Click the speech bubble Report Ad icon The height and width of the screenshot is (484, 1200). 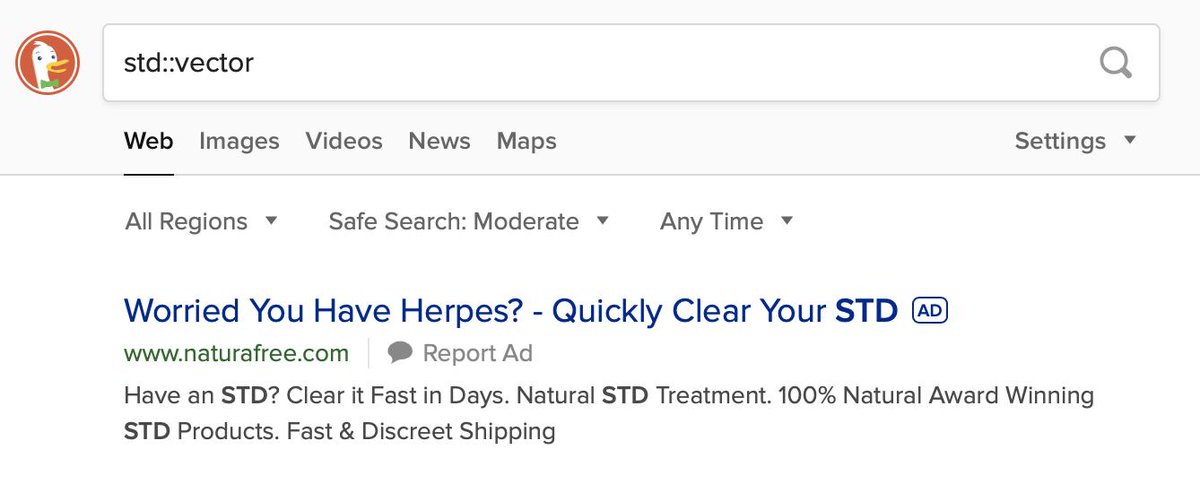tap(401, 352)
